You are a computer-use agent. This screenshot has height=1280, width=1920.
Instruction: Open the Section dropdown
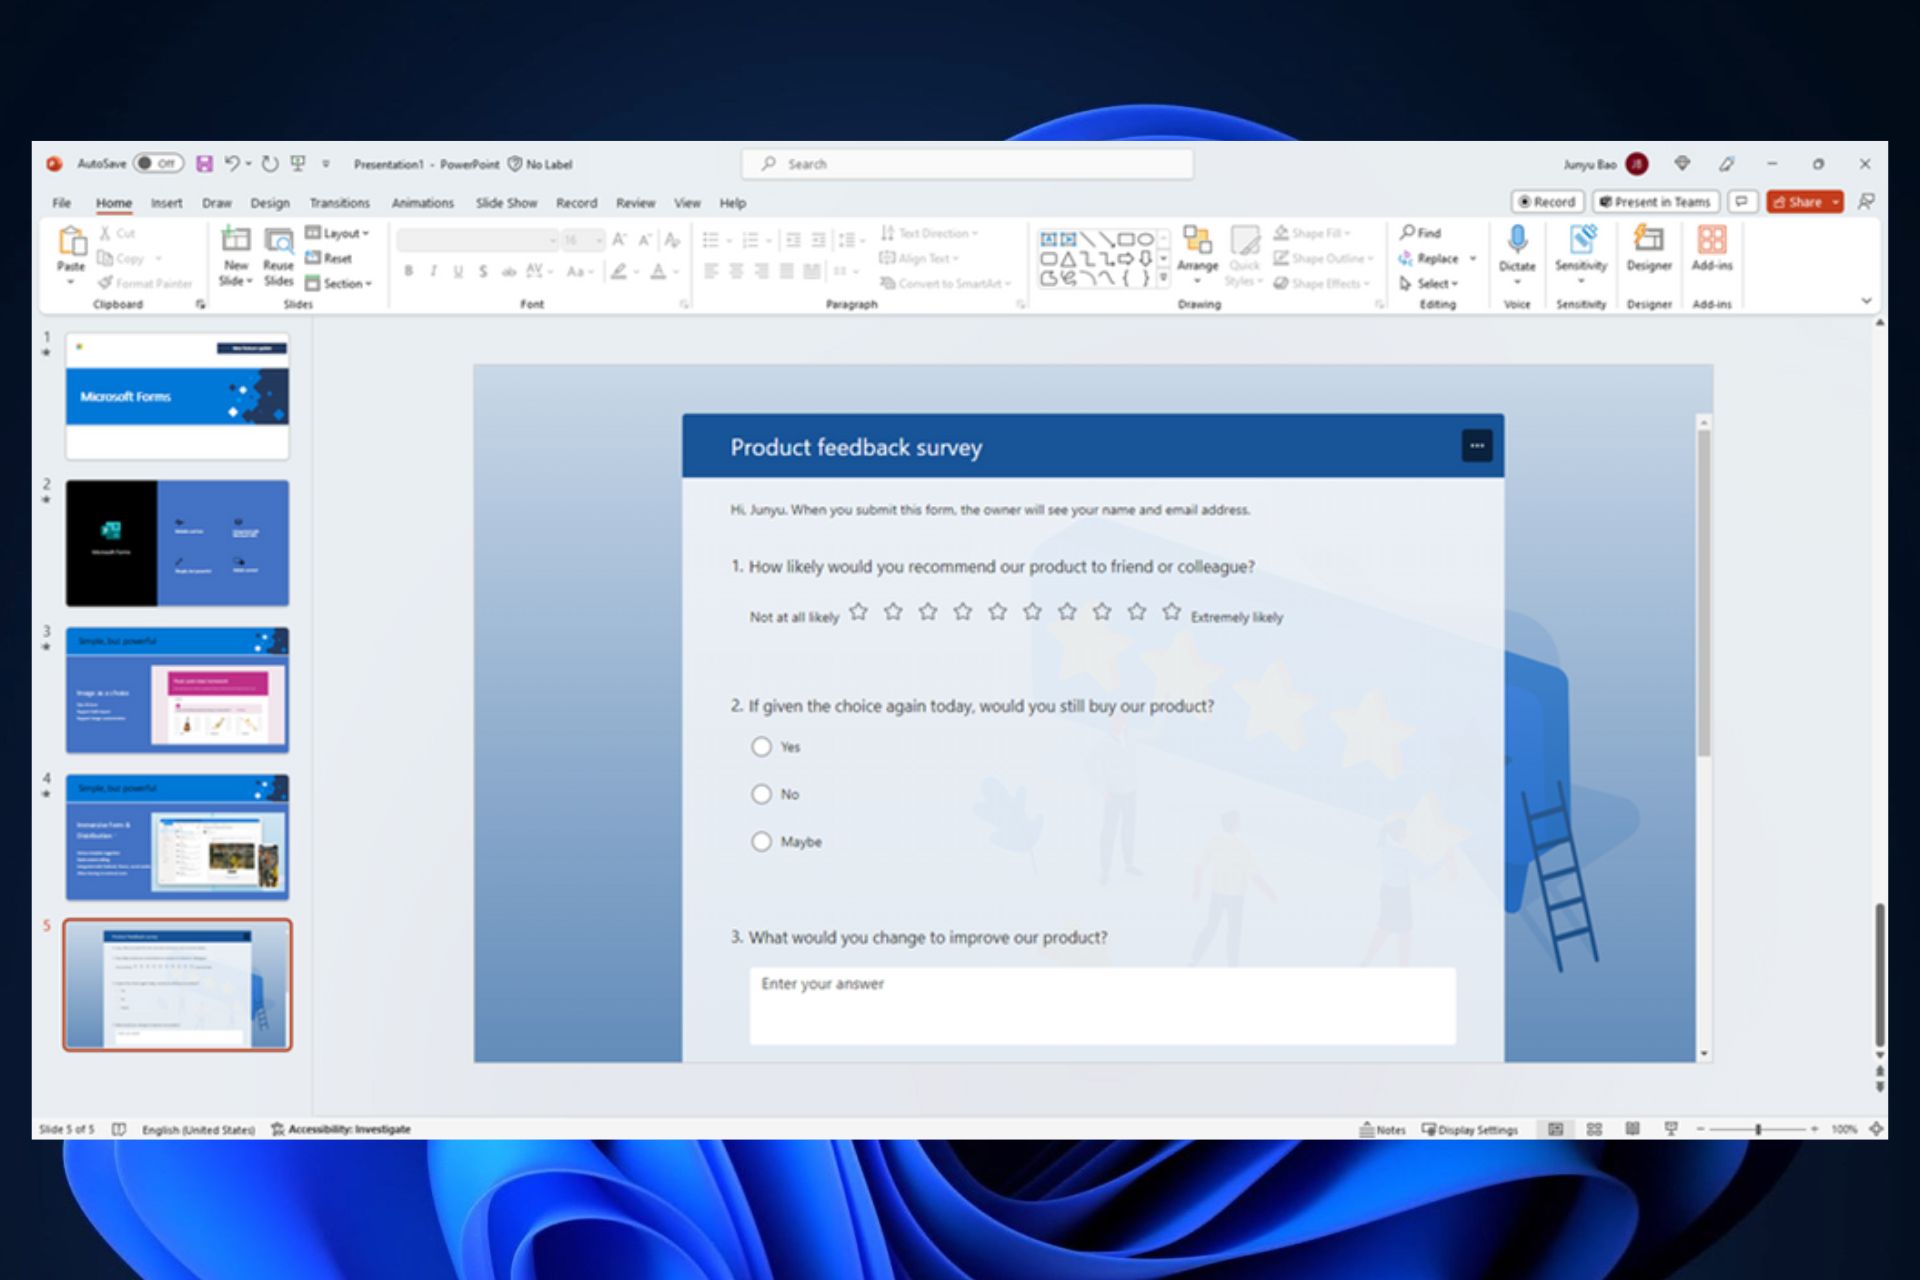pyautogui.click(x=343, y=284)
